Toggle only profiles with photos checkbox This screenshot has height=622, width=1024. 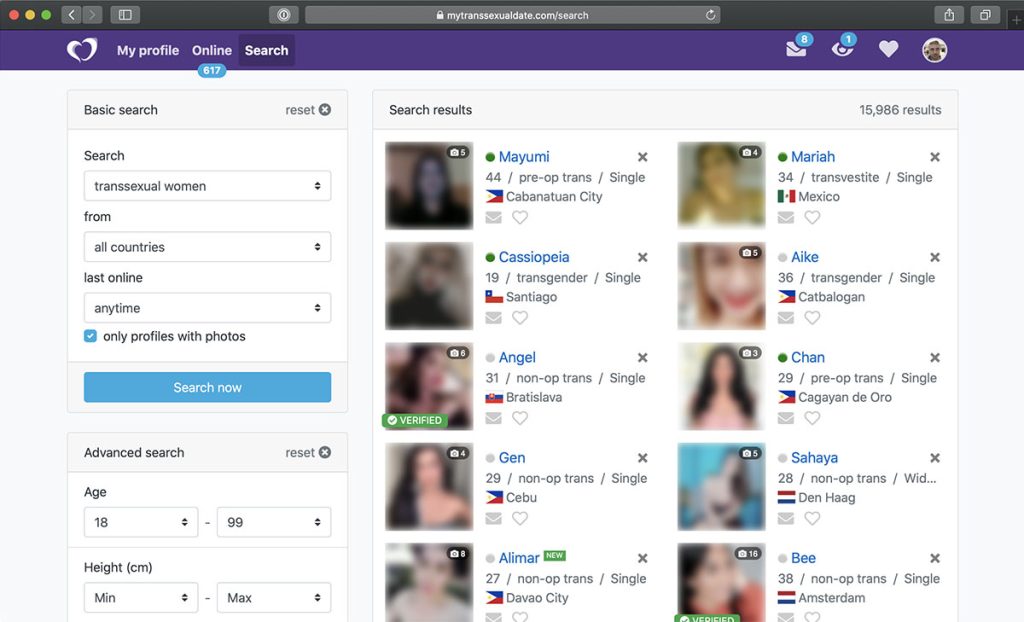(90, 336)
